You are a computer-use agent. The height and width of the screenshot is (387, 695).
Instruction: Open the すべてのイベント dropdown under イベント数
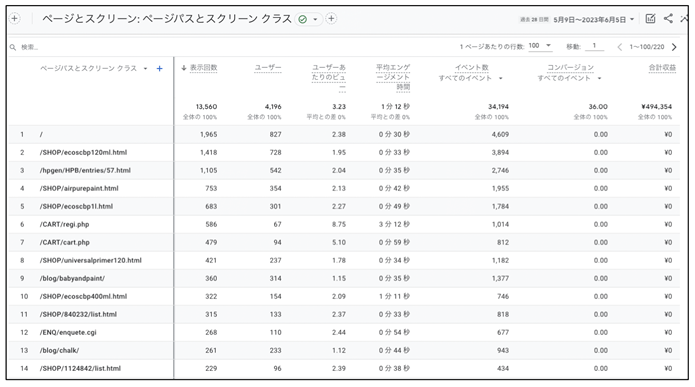point(471,78)
